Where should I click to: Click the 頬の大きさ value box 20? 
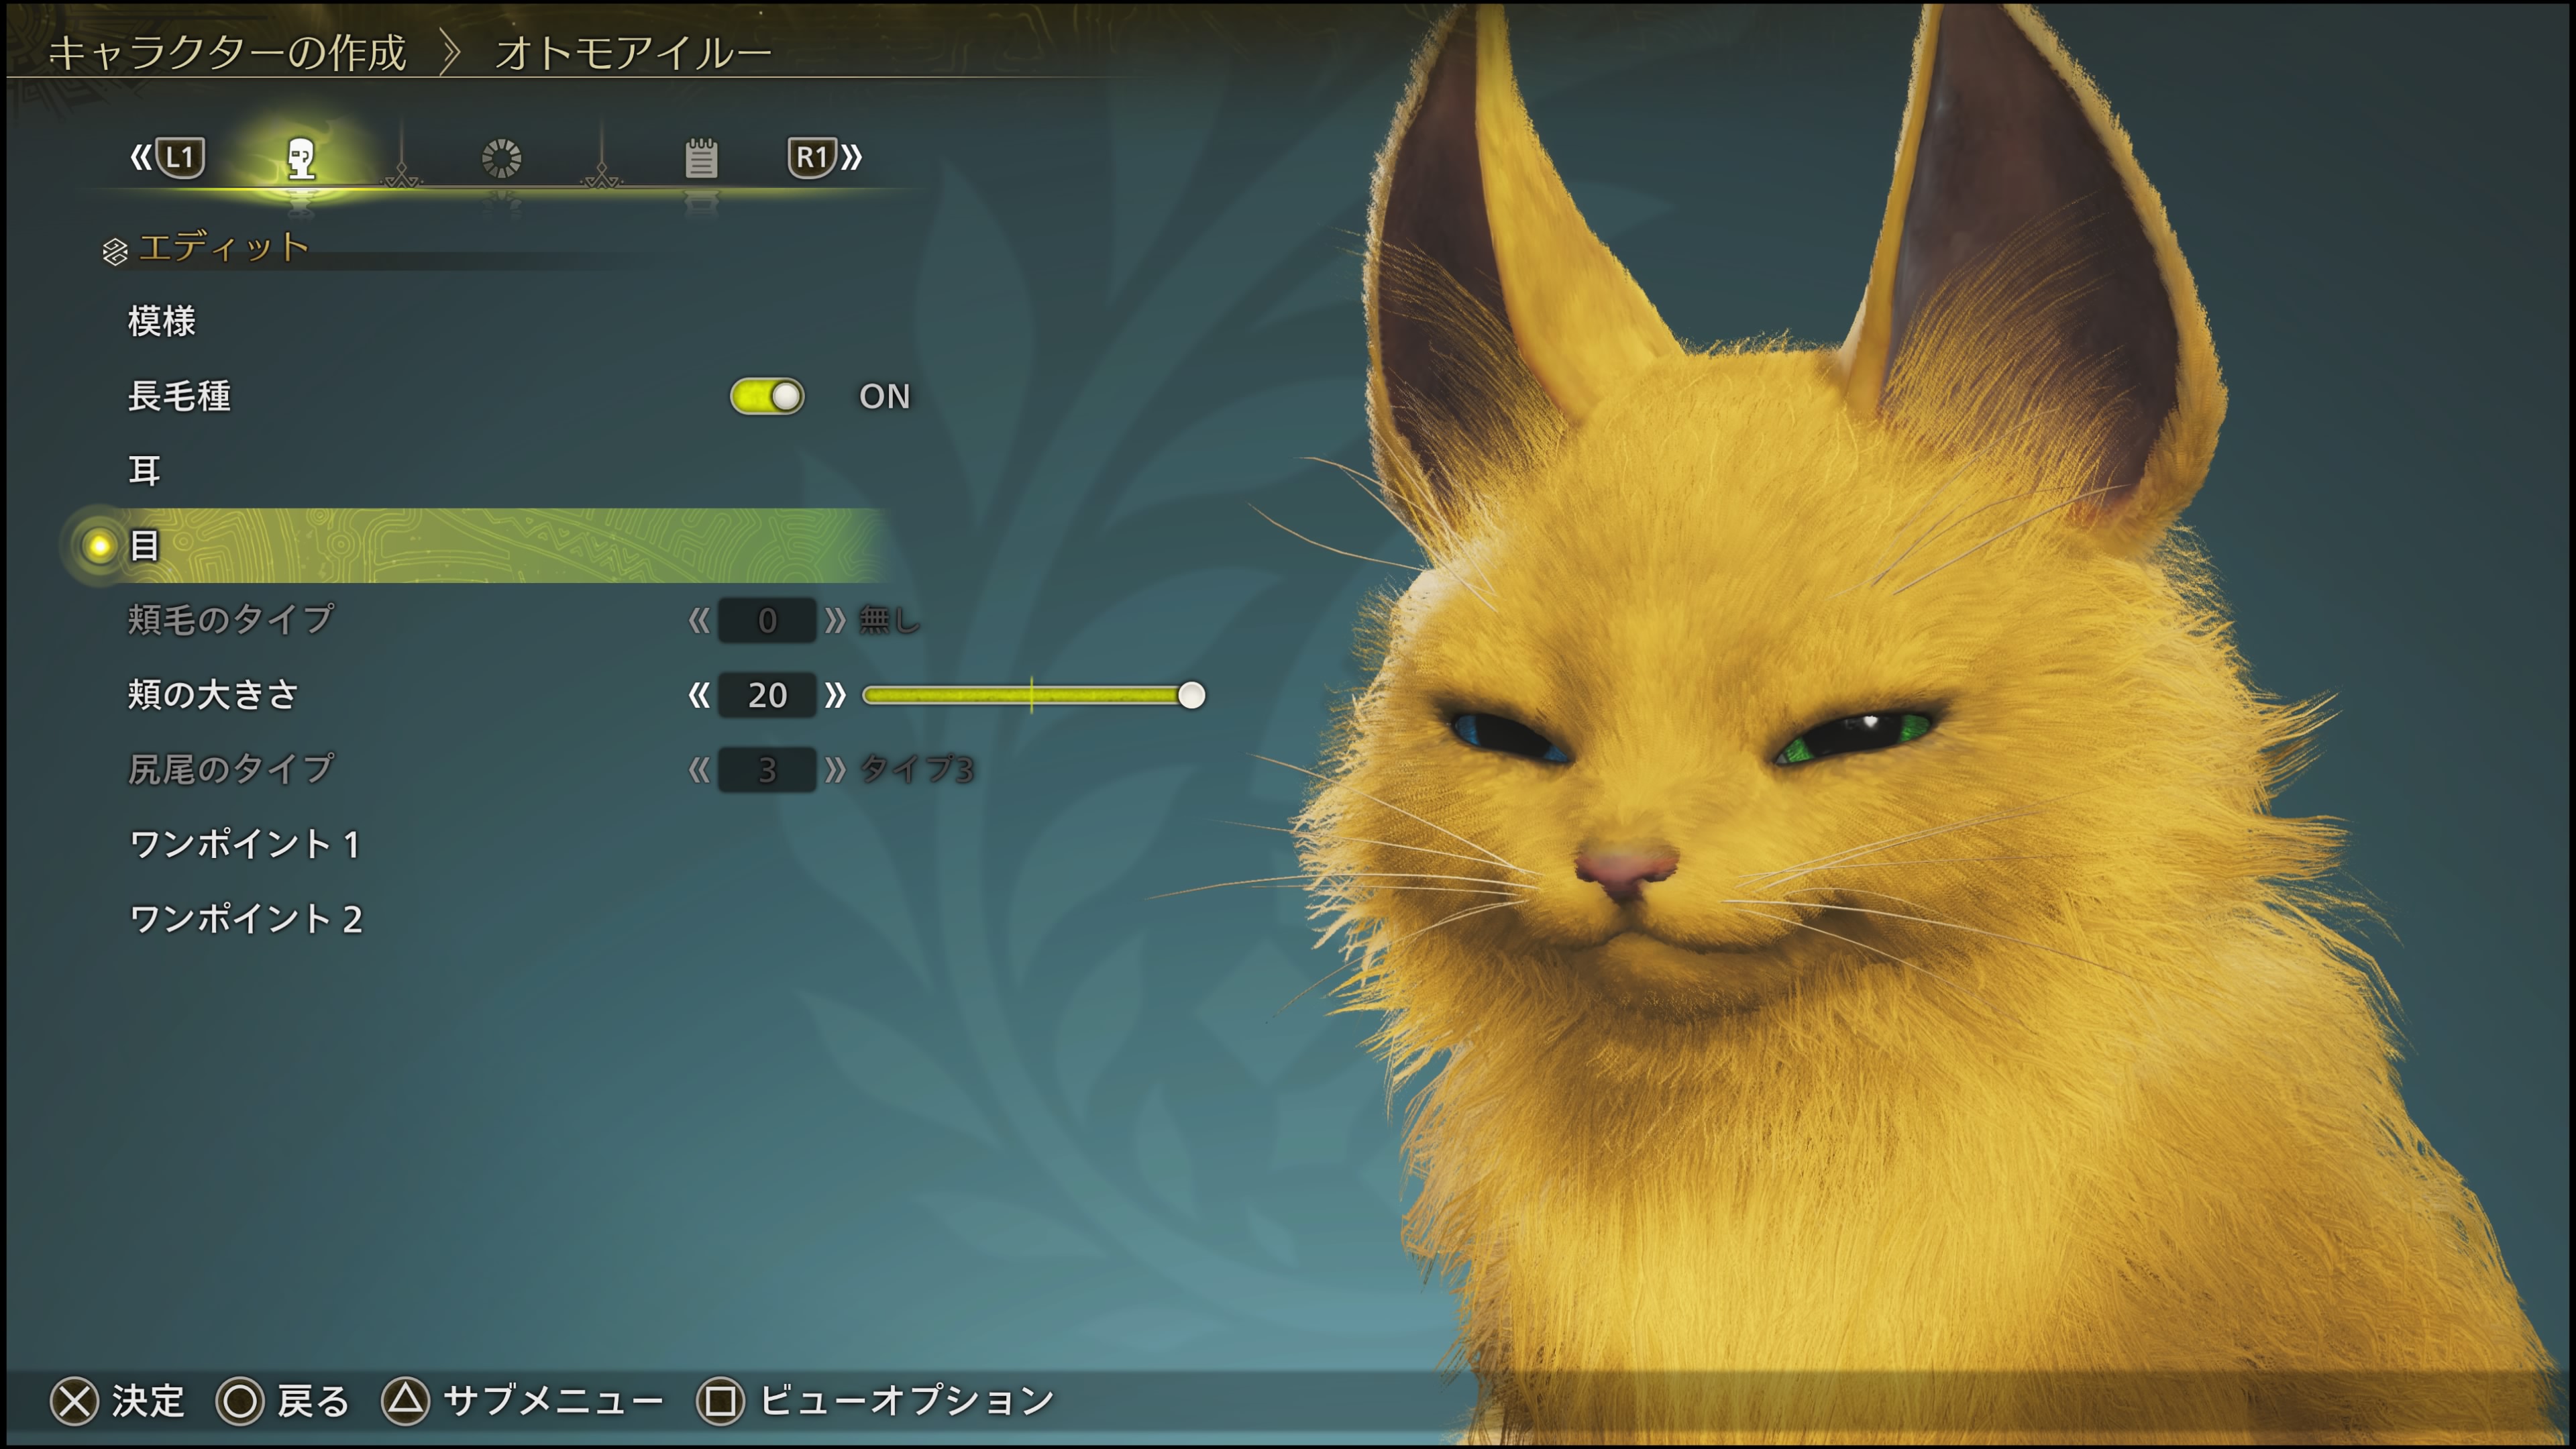[767, 695]
